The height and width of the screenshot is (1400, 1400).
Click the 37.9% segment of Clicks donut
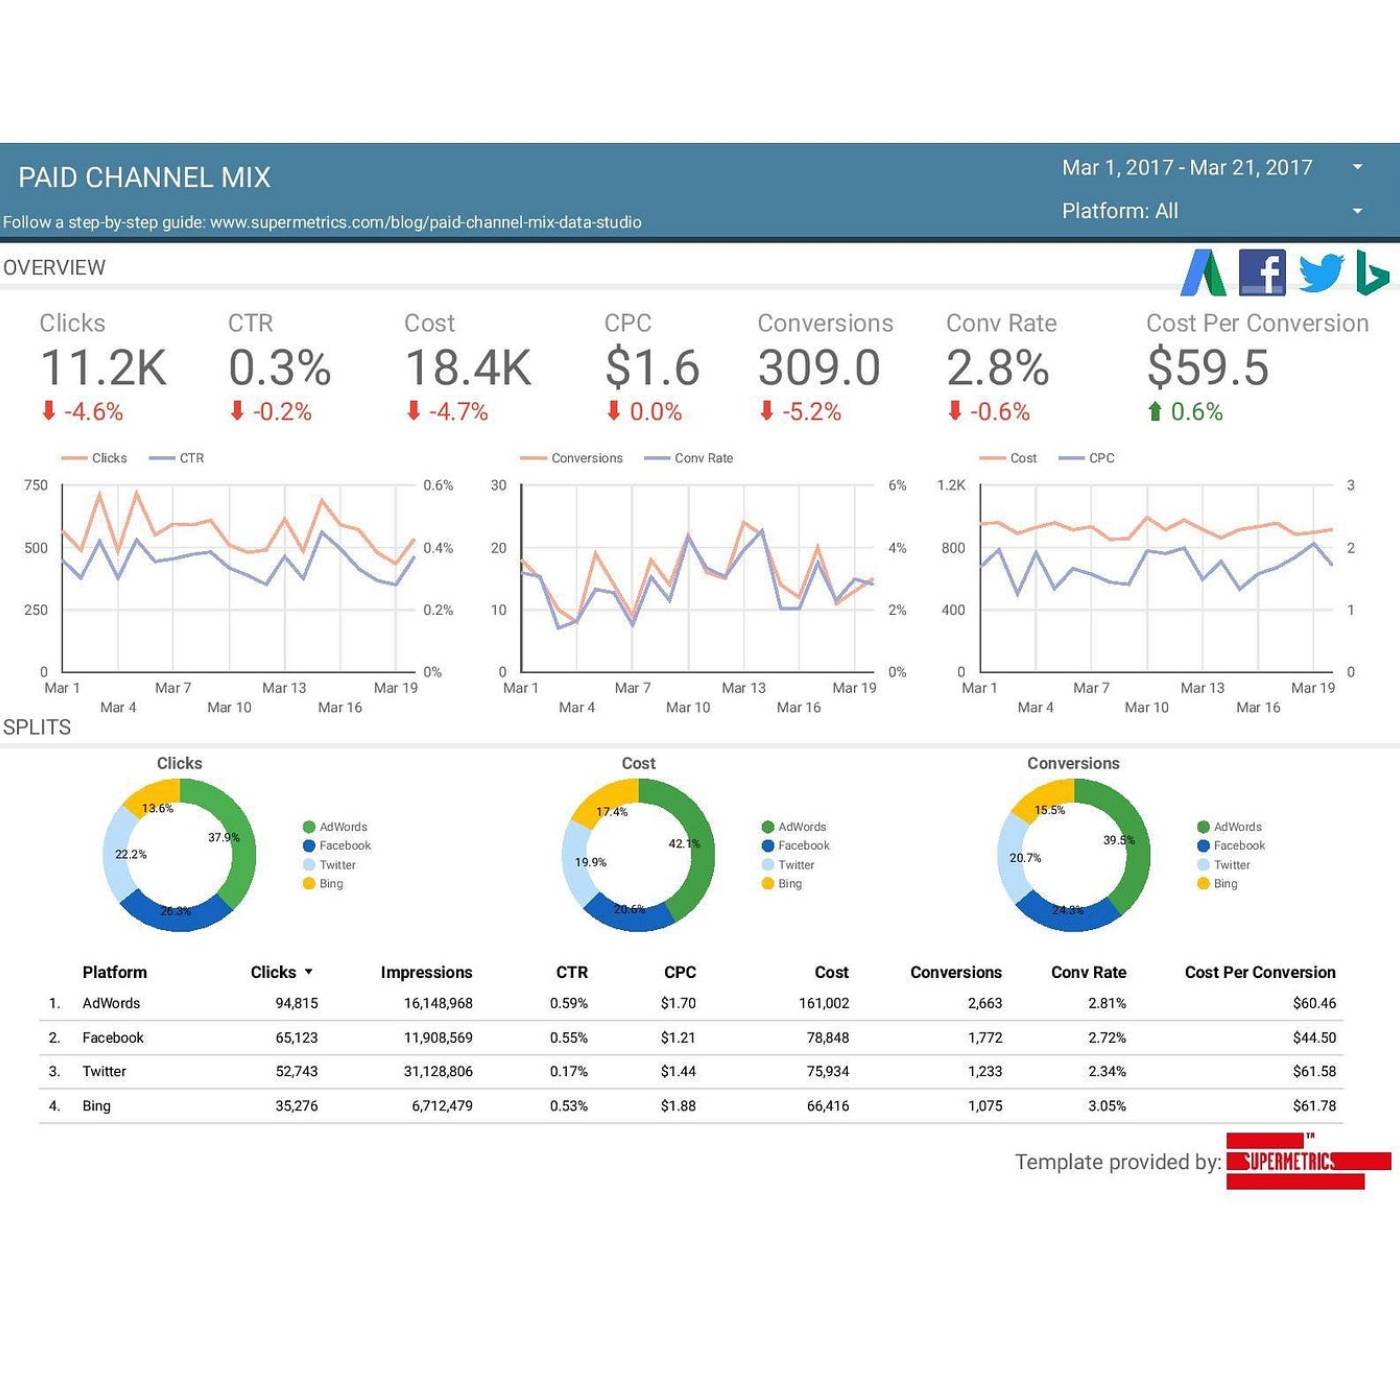click(240, 850)
